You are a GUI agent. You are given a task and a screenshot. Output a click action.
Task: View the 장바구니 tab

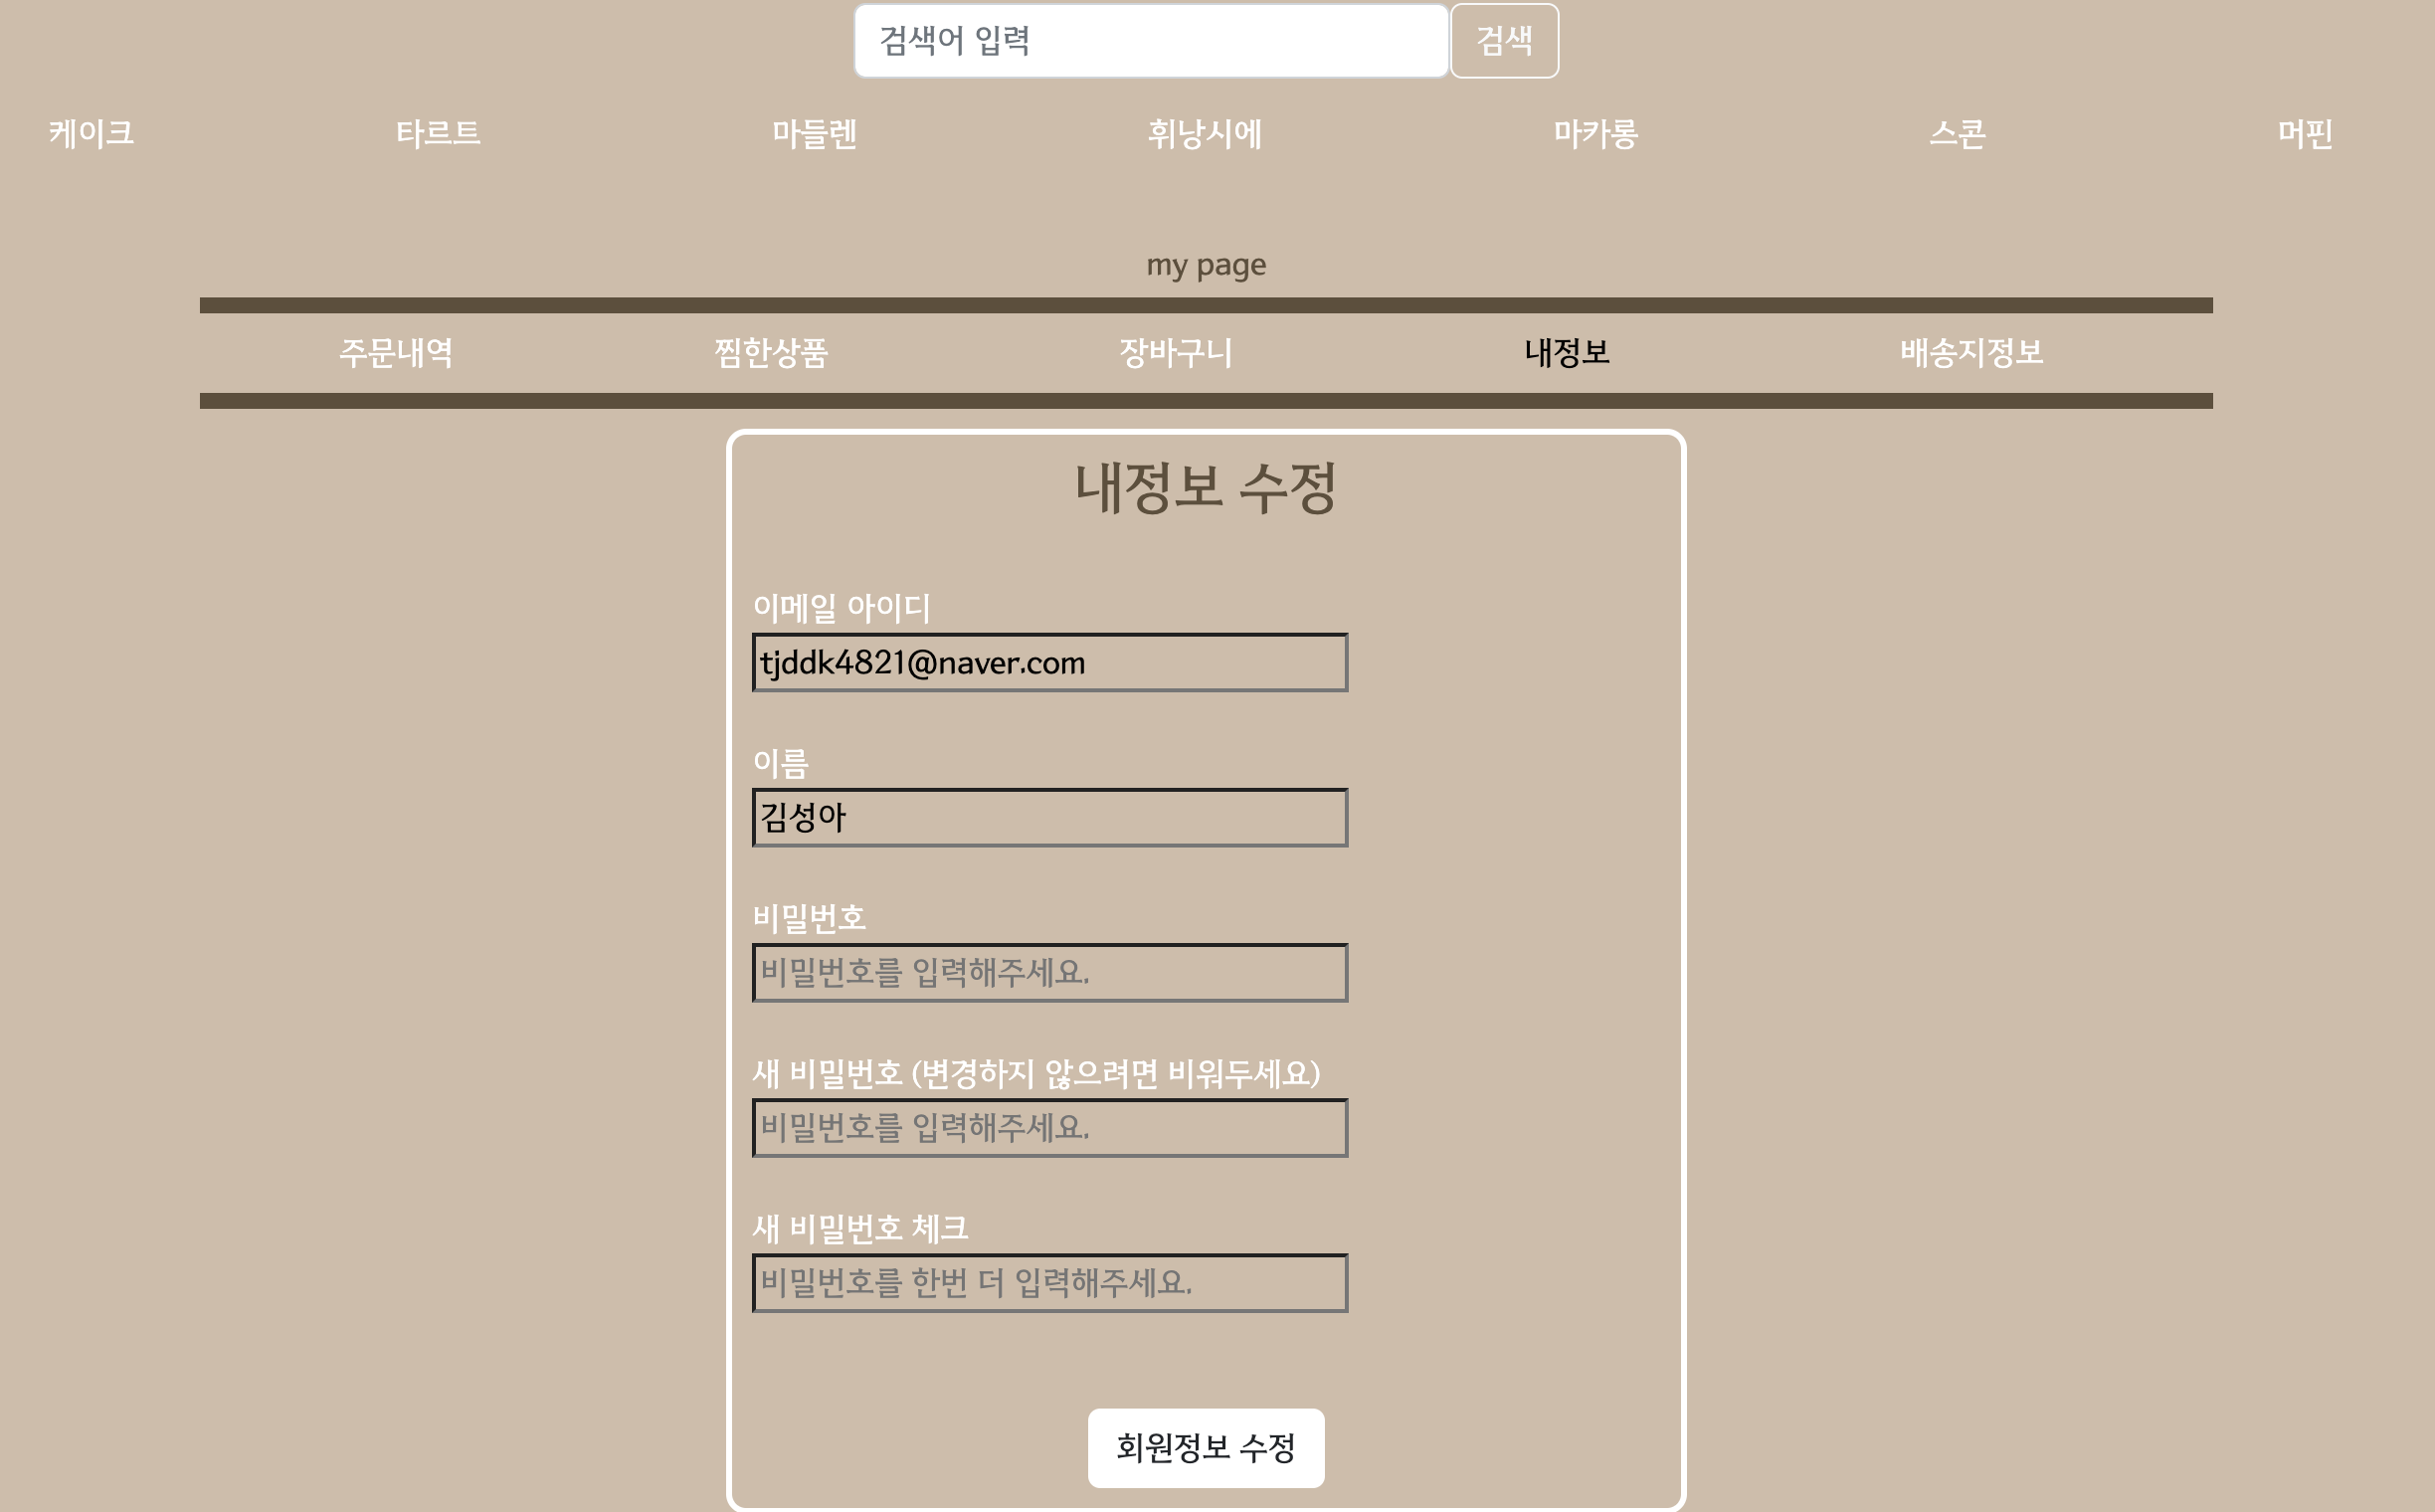tap(1175, 352)
